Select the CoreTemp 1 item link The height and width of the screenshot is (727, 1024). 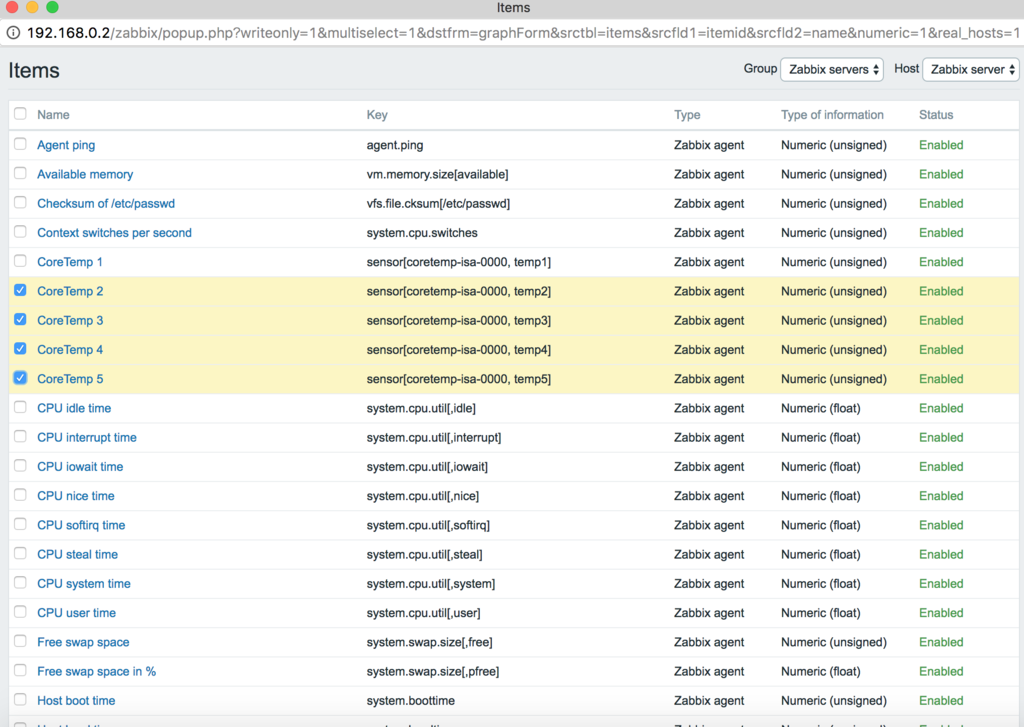[x=70, y=262]
